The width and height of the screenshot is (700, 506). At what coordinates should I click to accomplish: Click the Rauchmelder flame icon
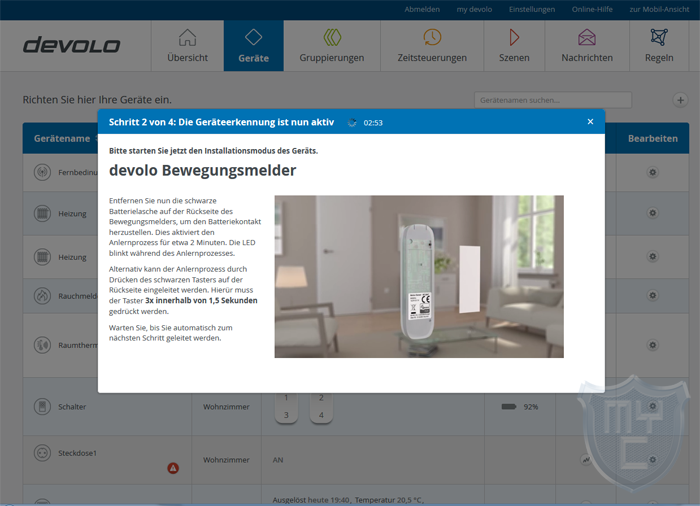[x=42, y=296]
